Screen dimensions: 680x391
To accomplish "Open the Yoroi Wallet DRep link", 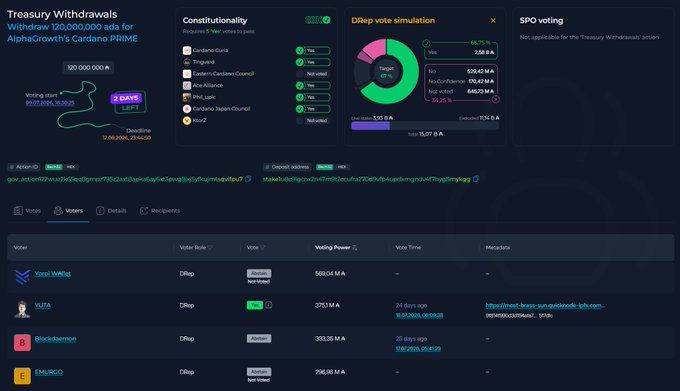I will [x=53, y=274].
